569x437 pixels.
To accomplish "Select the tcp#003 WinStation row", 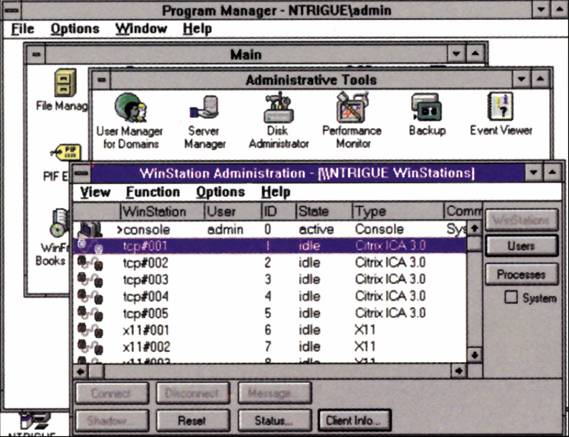I will tap(269, 279).
